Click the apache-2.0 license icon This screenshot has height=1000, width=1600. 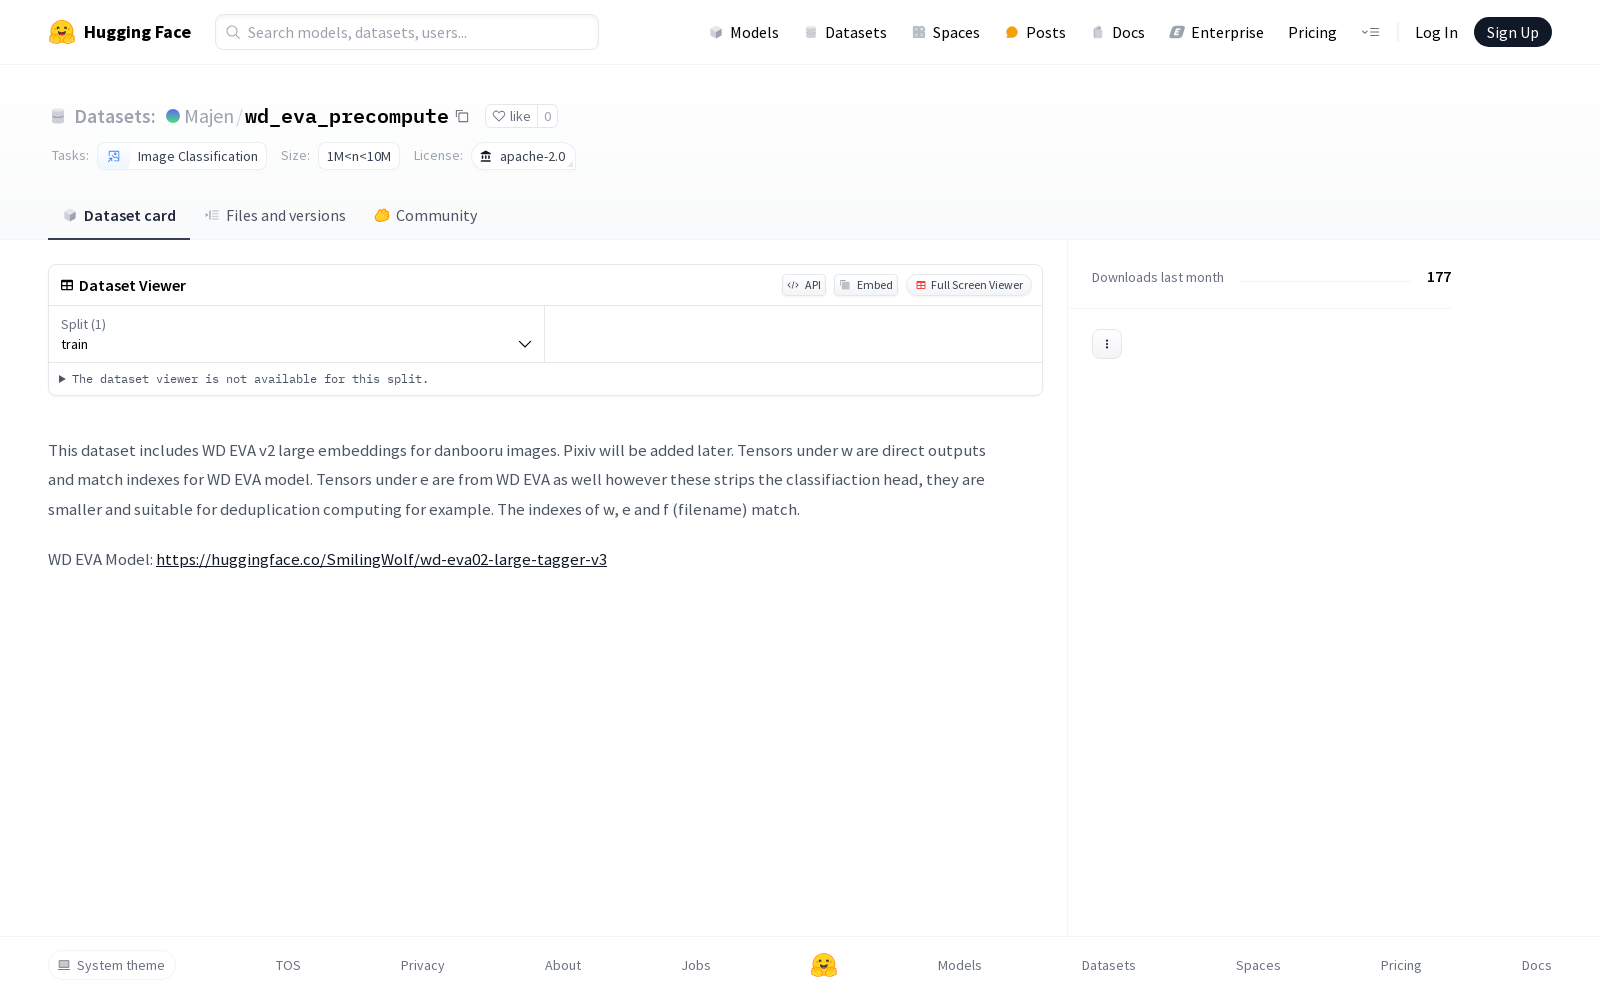coord(486,156)
